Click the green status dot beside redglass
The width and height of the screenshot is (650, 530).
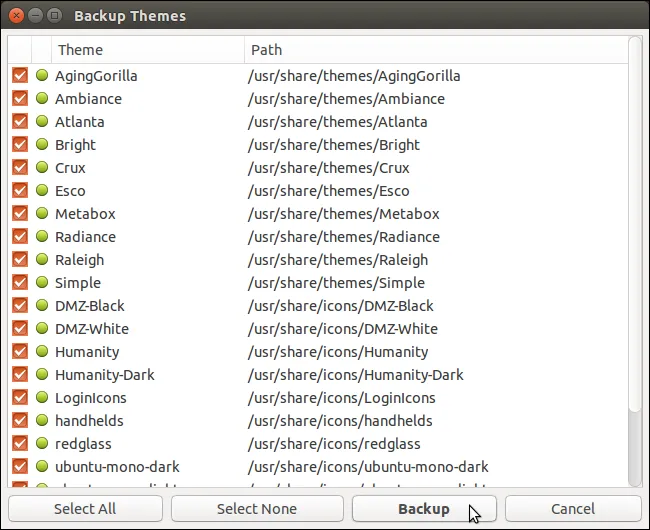tap(42, 443)
